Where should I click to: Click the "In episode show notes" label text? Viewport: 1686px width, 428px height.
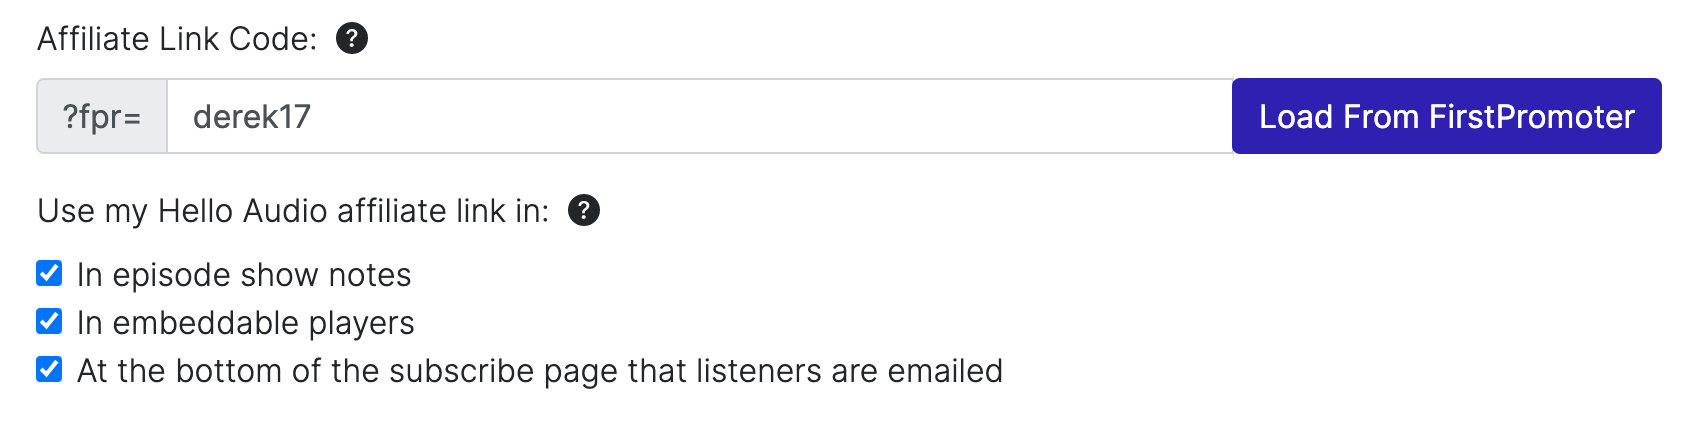[244, 275]
